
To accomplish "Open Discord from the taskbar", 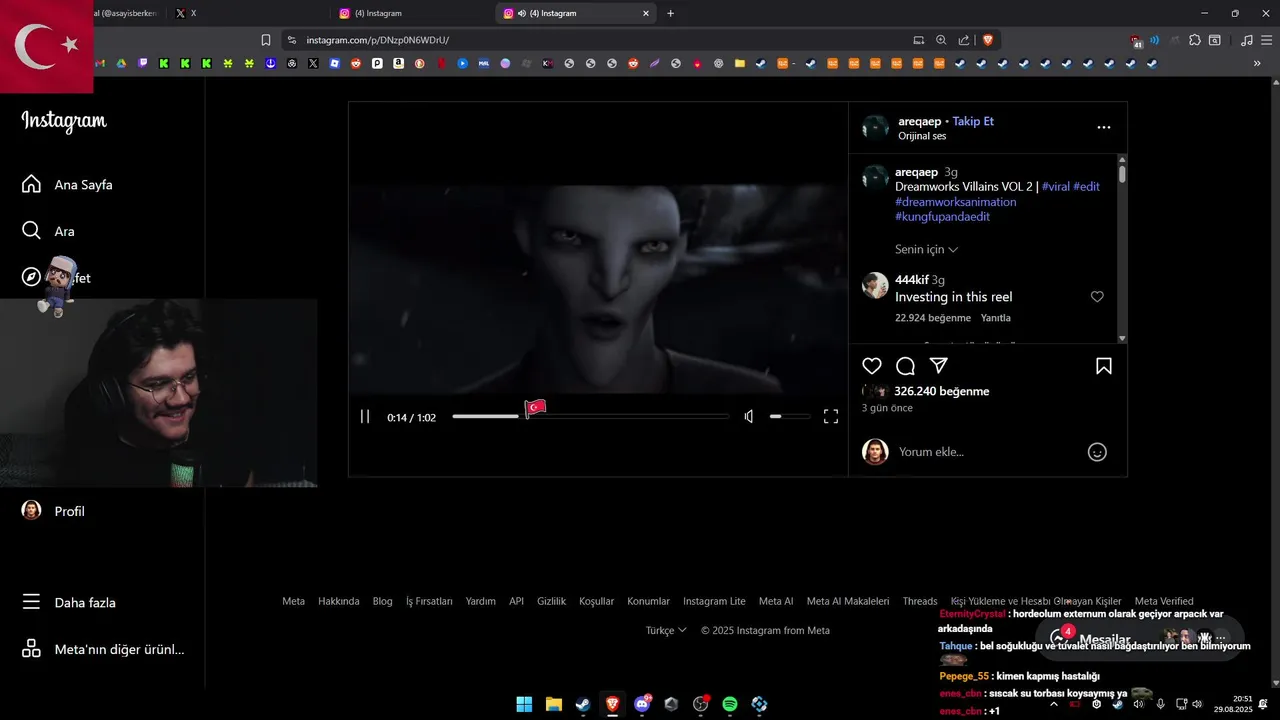I will click(x=642, y=704).
